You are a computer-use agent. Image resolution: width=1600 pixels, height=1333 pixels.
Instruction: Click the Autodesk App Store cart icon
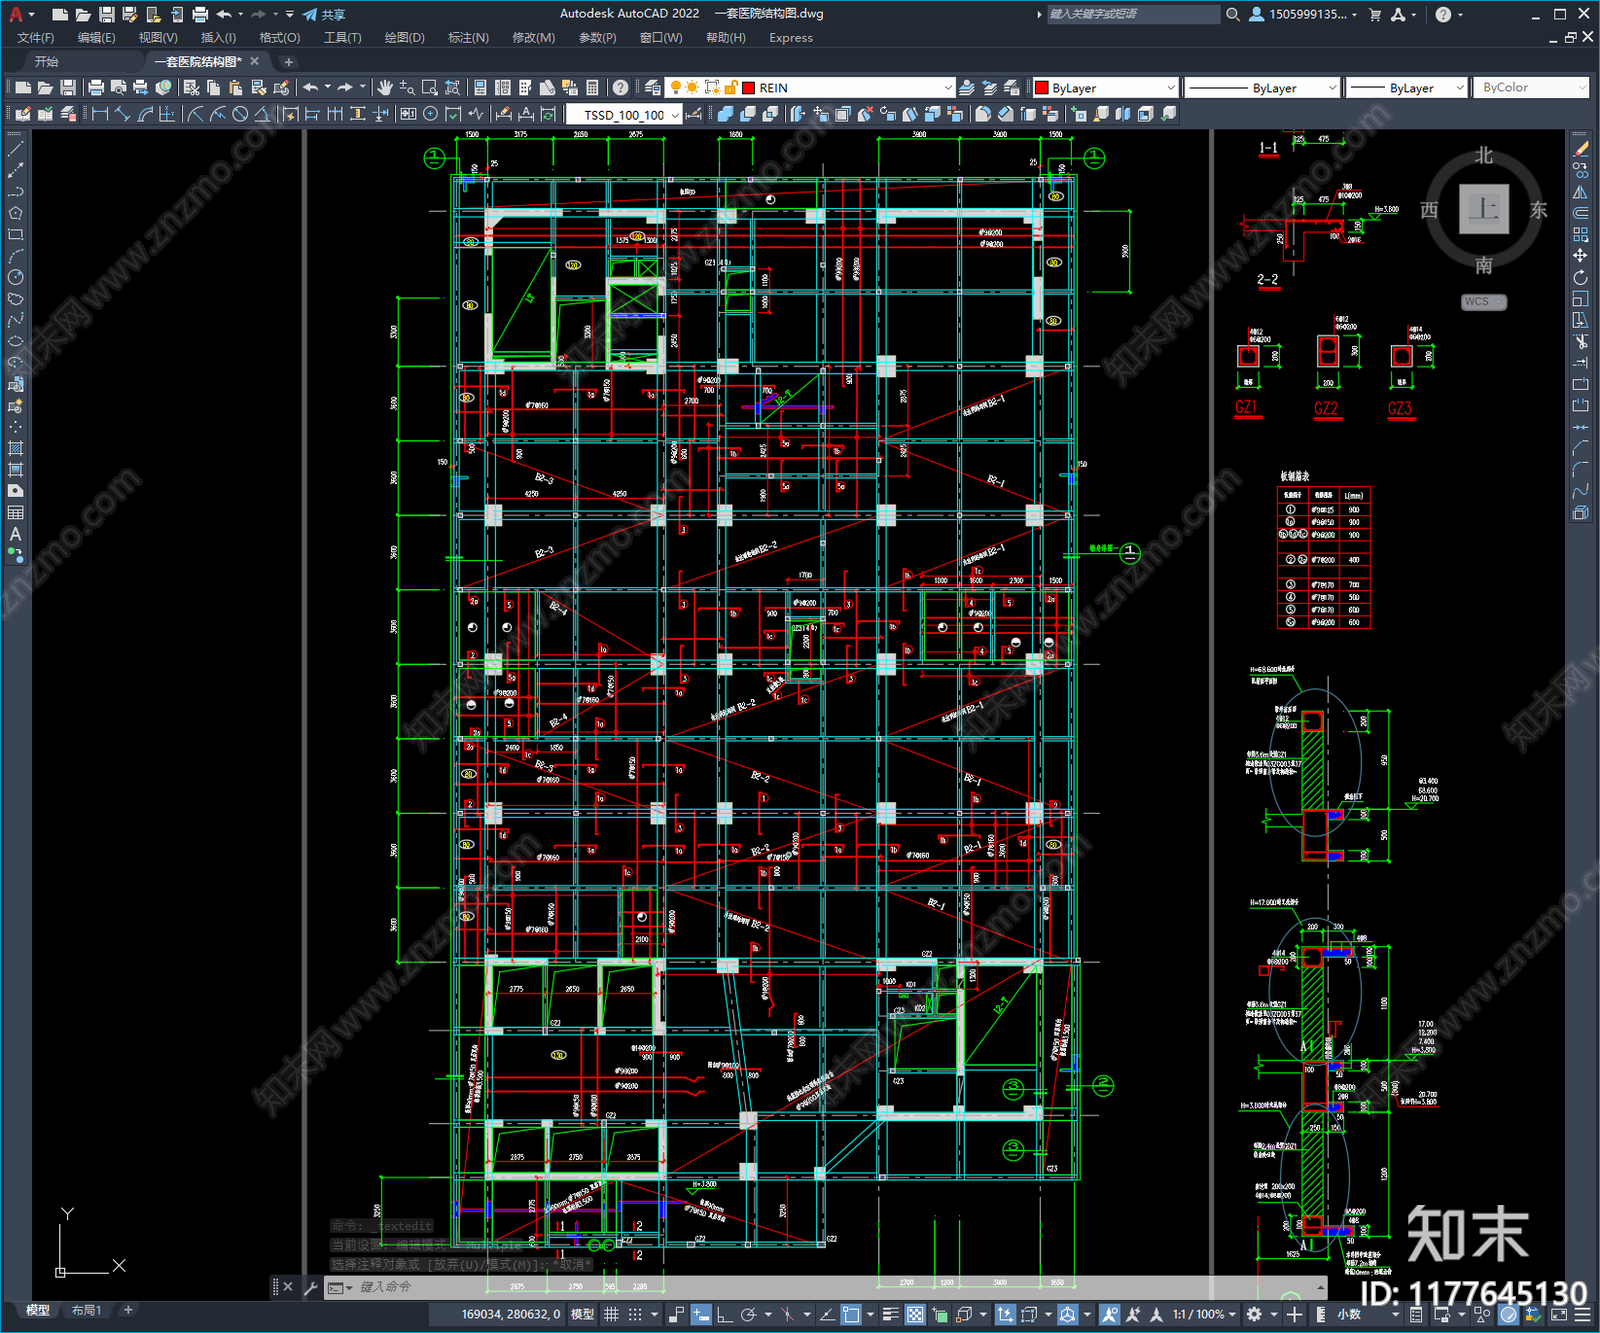tap(1375, 14)
